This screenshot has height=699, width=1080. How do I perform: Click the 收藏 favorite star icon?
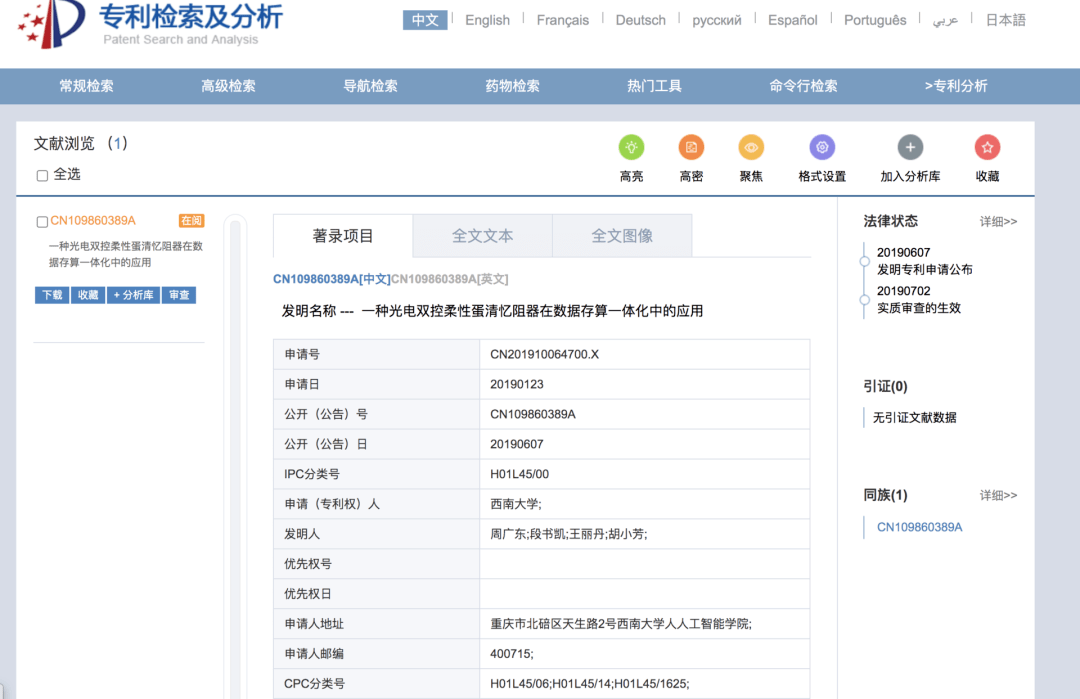tap(986, 146)
